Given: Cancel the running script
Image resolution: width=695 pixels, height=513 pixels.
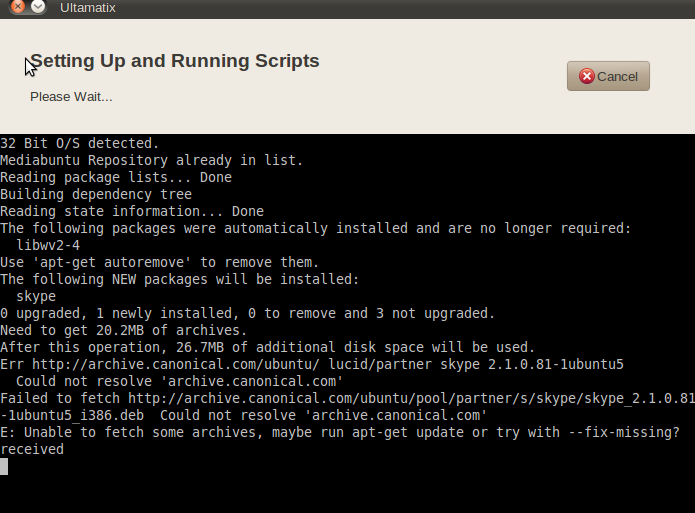Looking at the screenshot, I should (608, 76).
